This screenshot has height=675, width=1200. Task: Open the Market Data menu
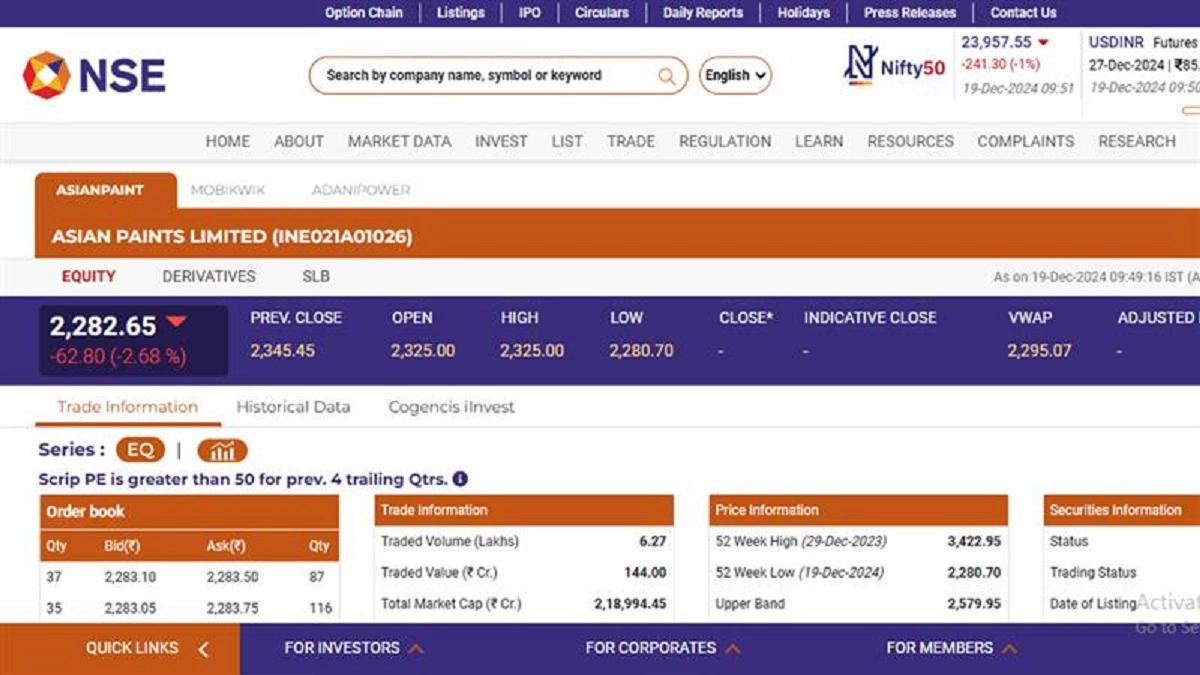click(x=399, y=141)
